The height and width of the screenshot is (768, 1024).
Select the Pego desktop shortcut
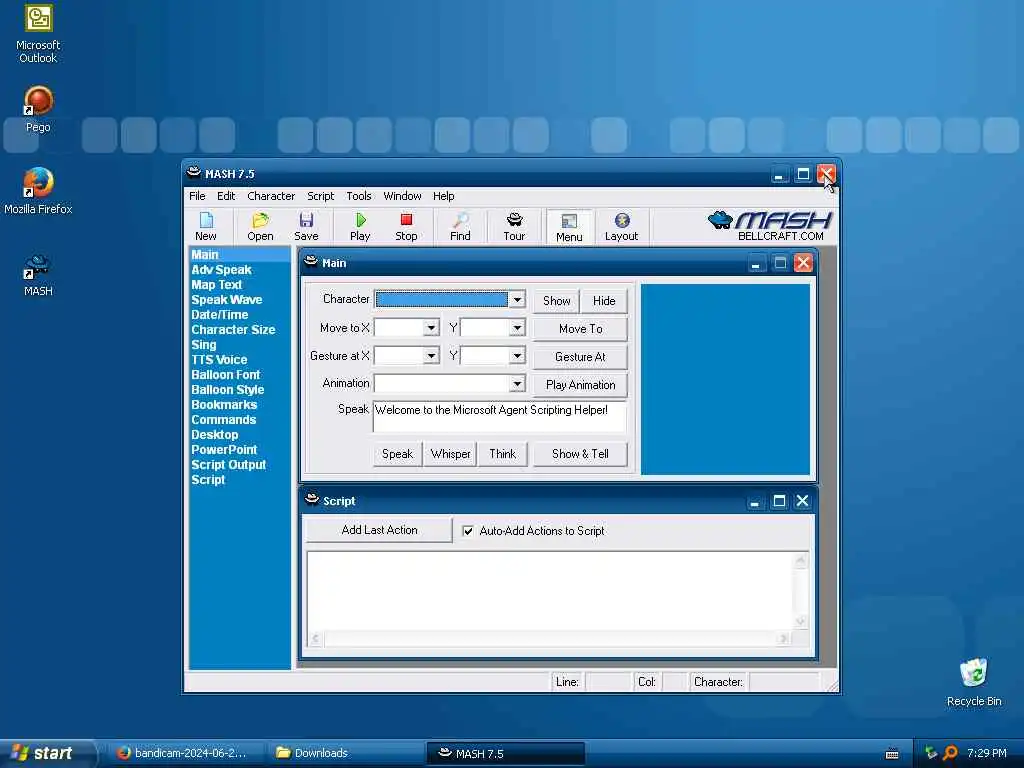pyautogui.click(x=38, y=109)
